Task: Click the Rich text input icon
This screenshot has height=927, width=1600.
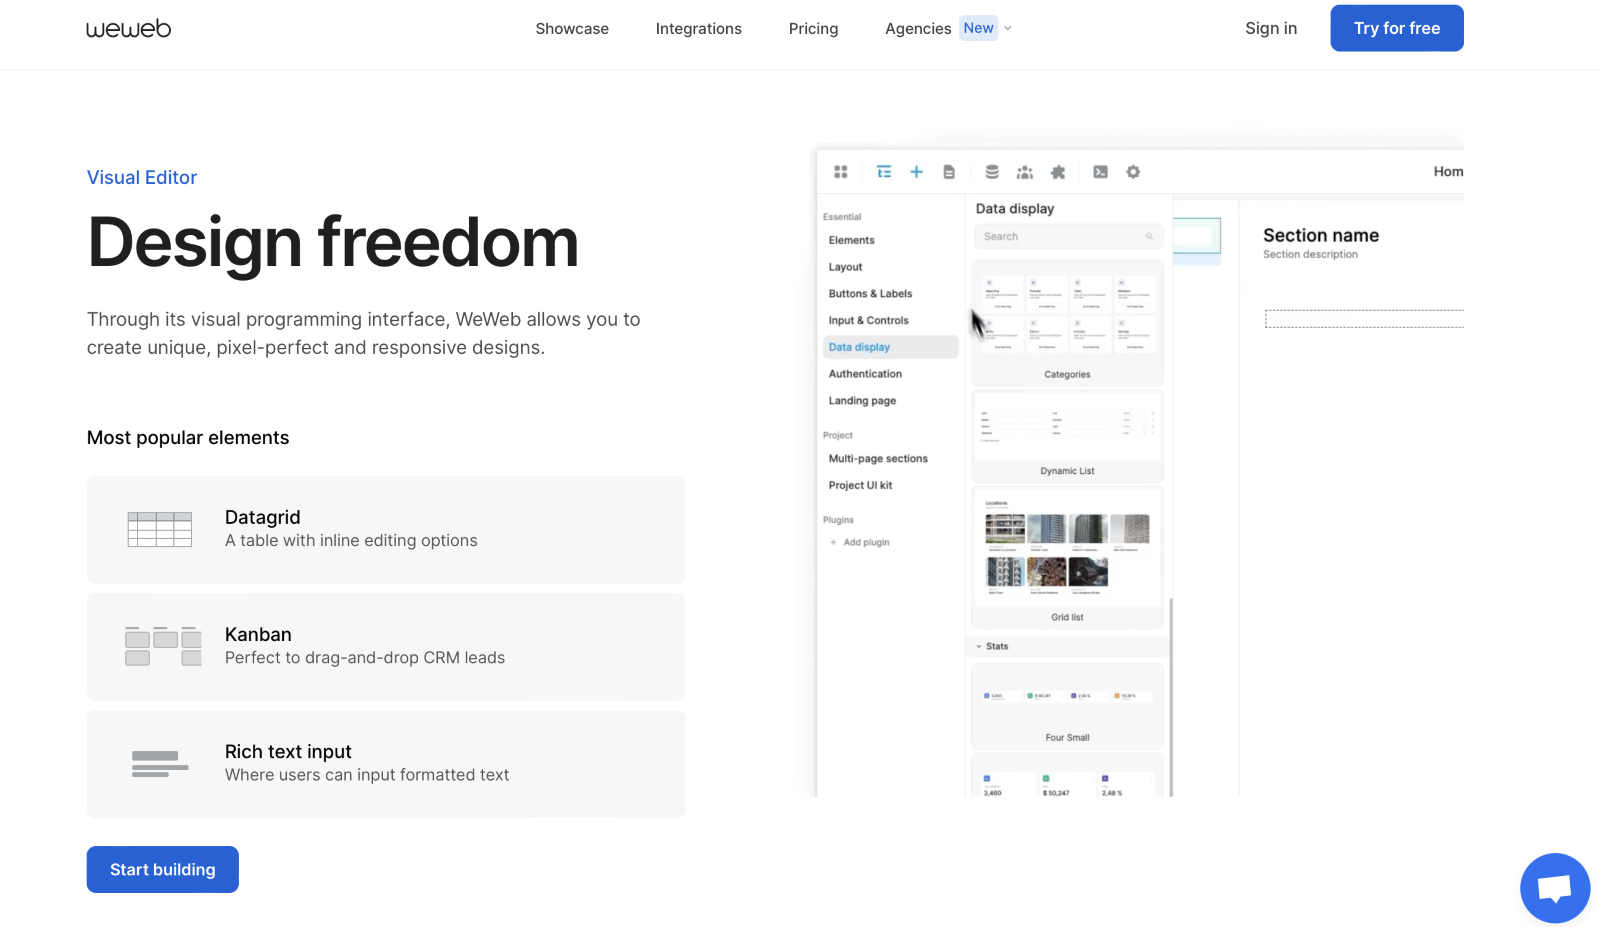Action: (160, 764)
